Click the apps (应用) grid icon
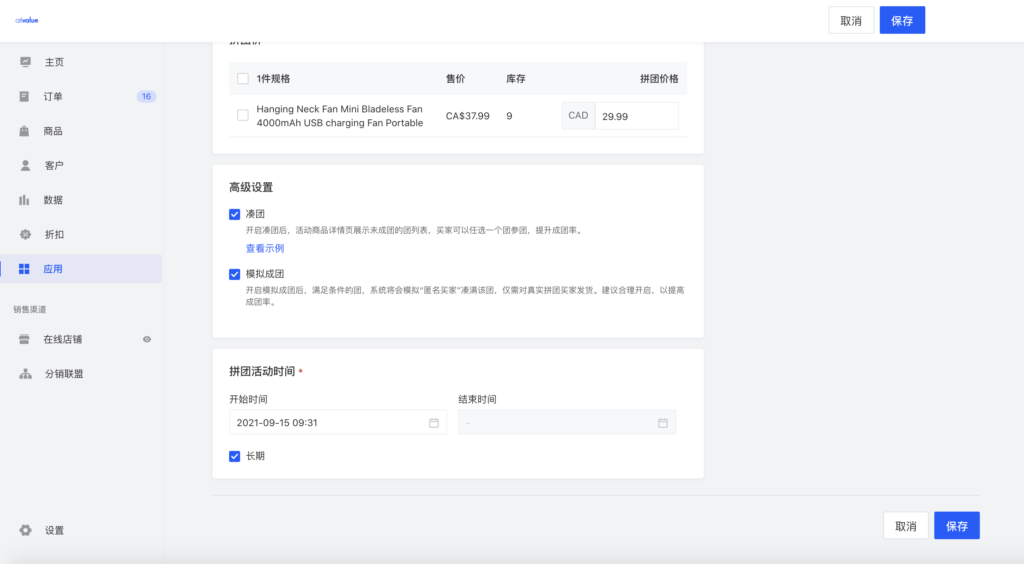Screen dimensions: 1024x564 point(24,269)
